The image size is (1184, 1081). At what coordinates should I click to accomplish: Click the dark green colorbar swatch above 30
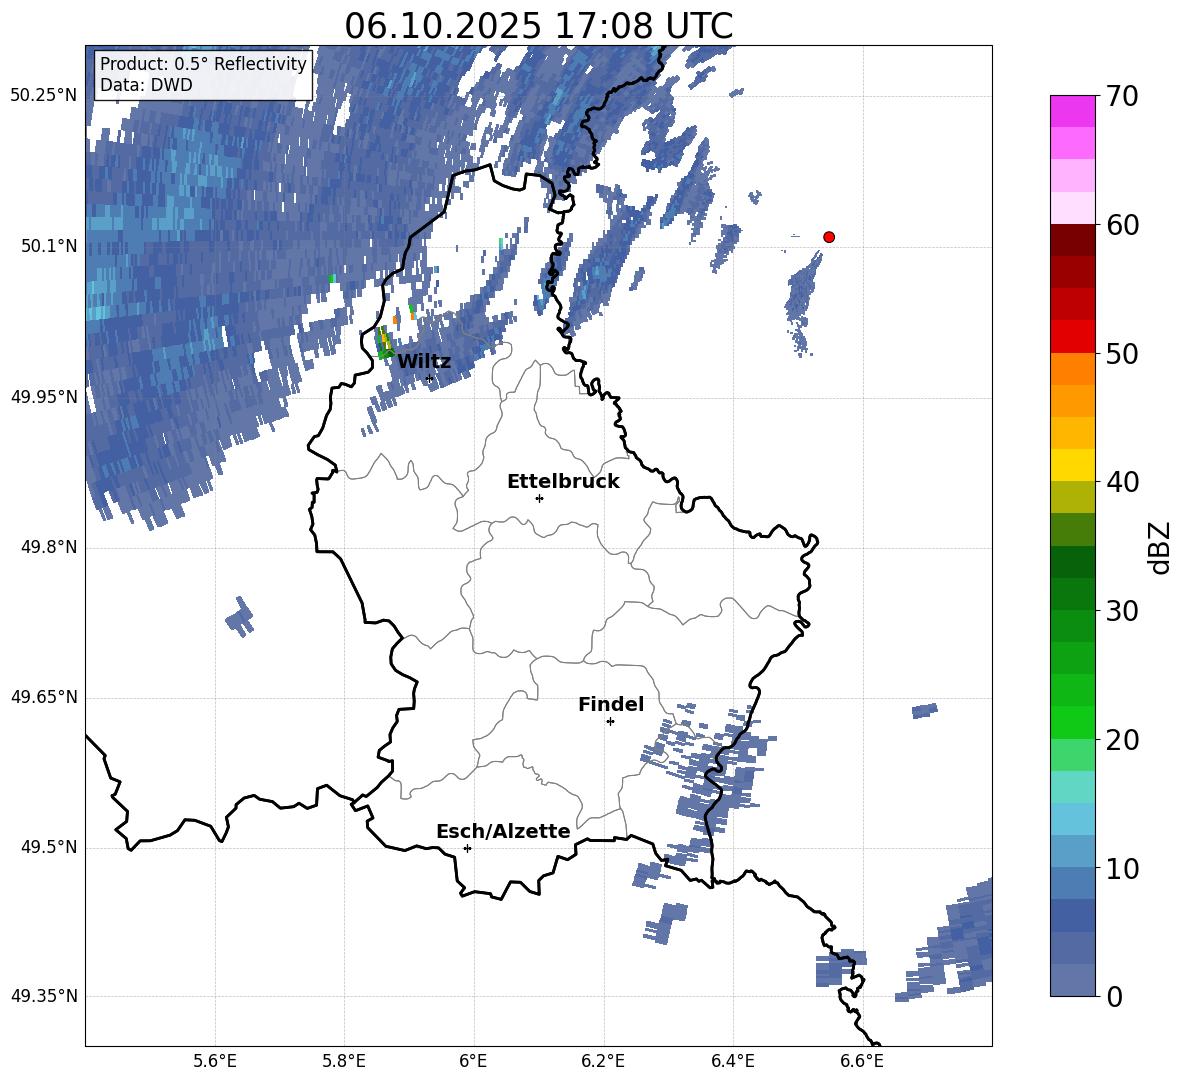pos(1072,594)
